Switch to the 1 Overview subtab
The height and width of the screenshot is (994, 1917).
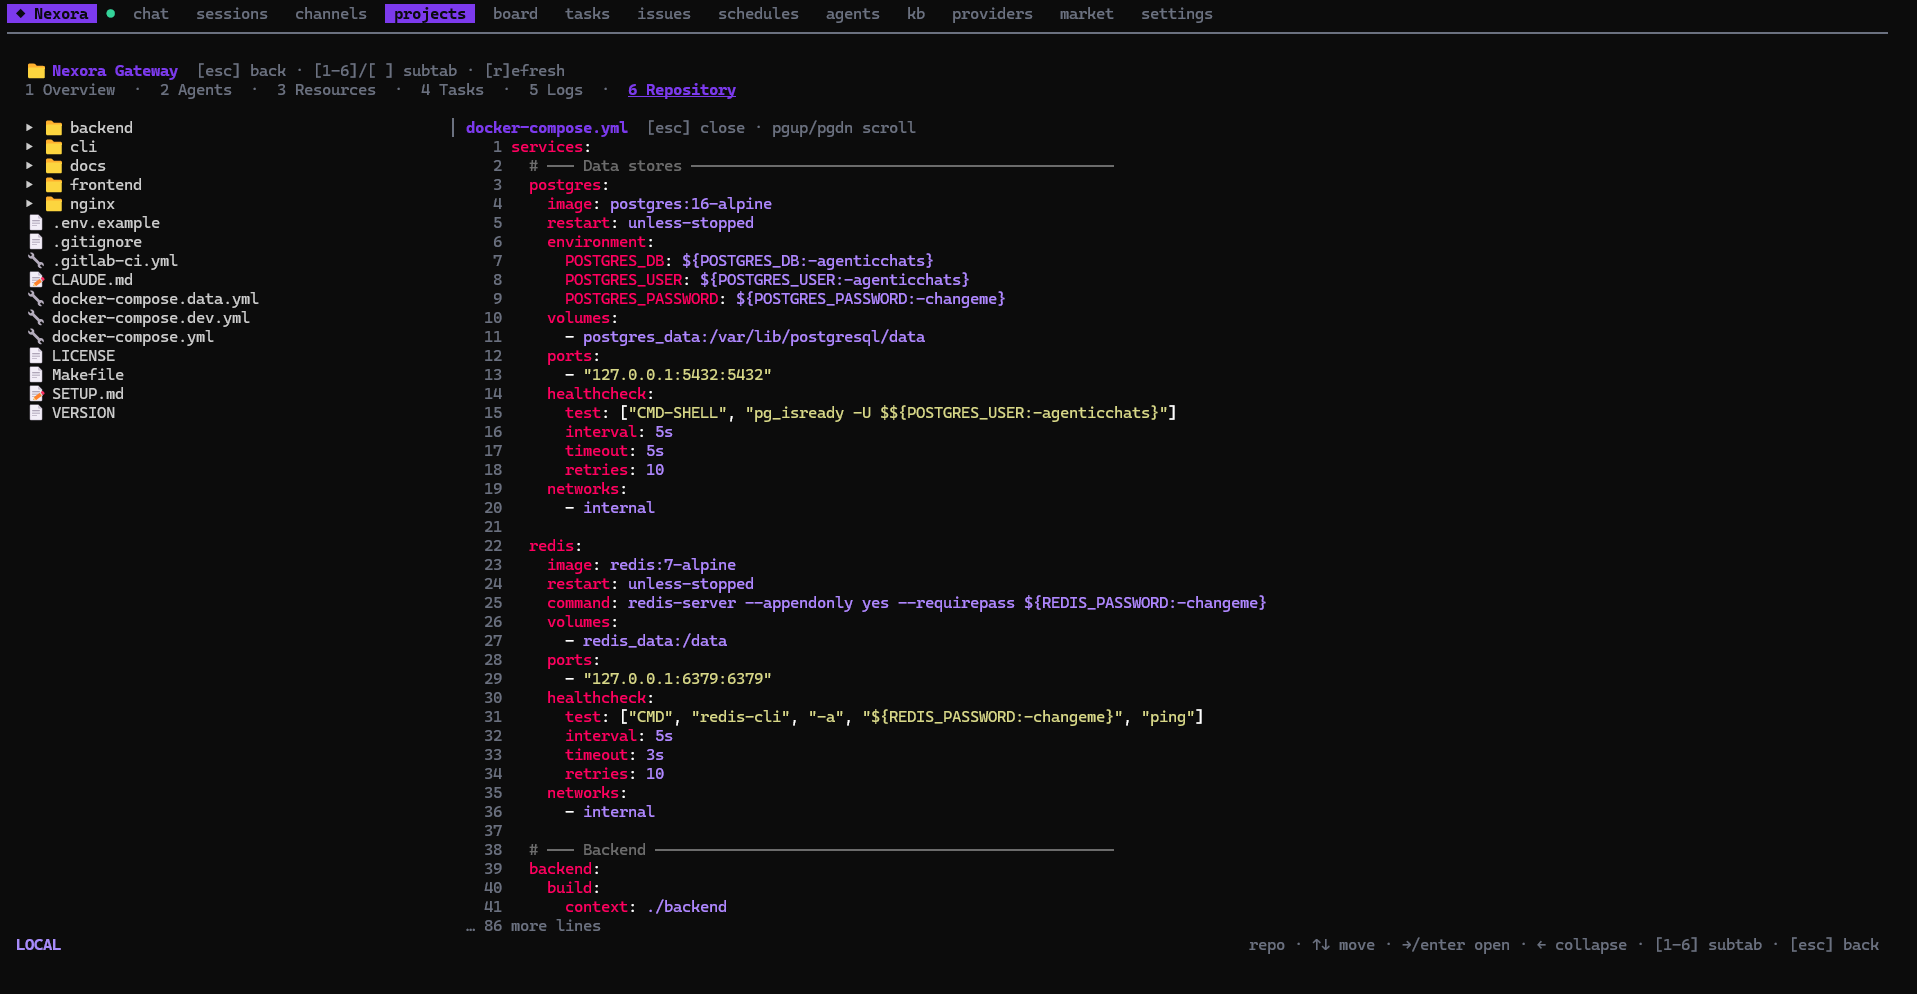70,90
